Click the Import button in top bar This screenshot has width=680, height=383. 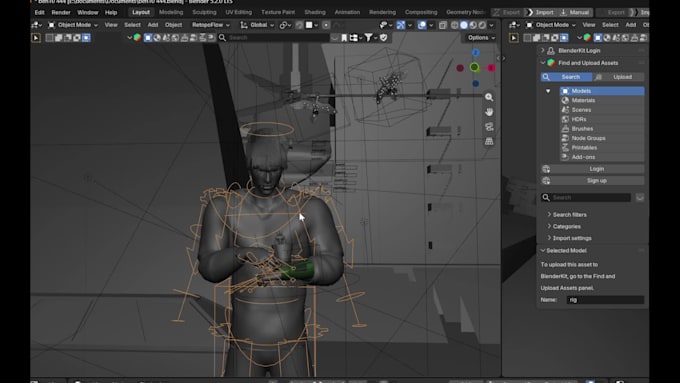(x=541, y=12)
